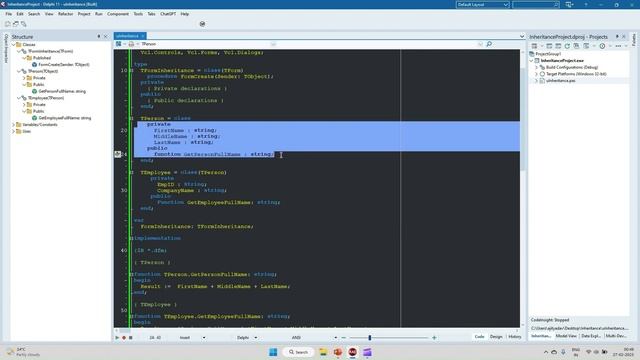The image size is (640, 360).
Task: Open the ChatGPT menu
Action: (x=168, y=14)
